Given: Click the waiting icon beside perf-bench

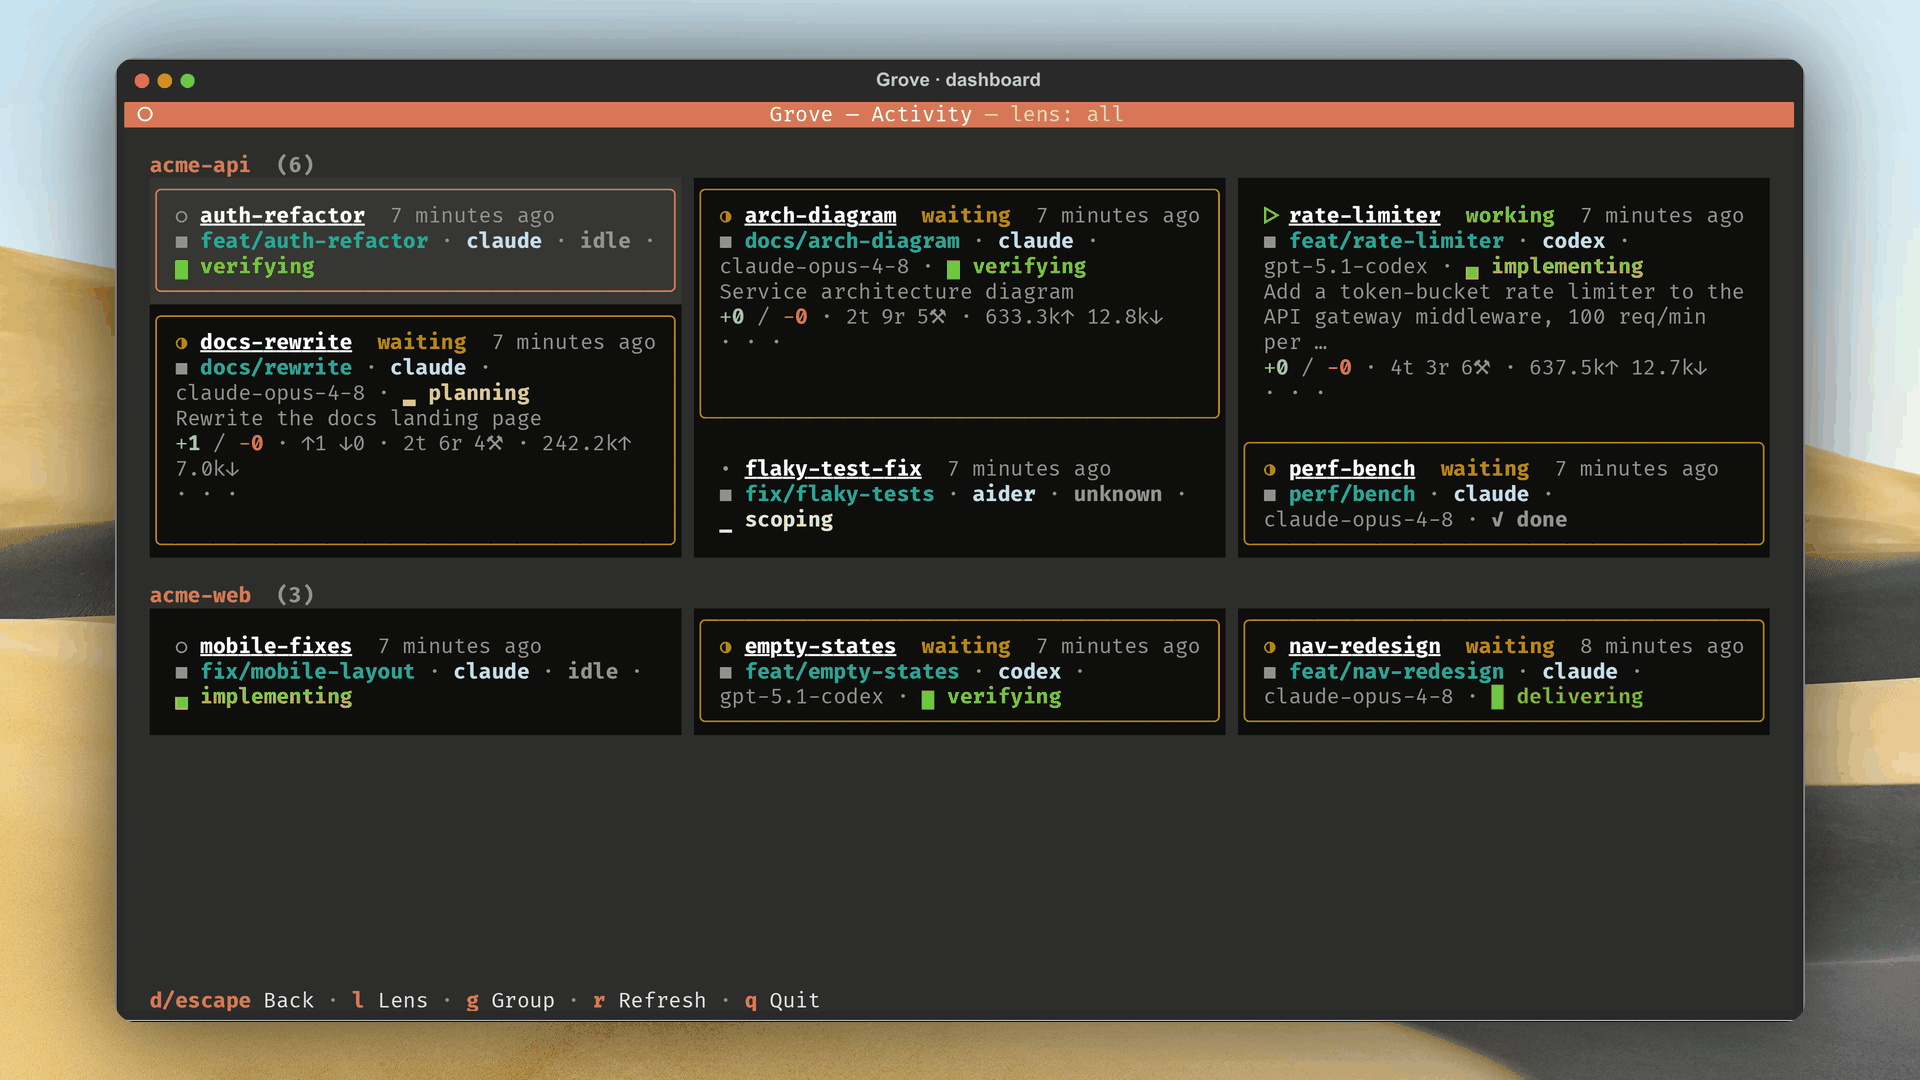Looking at the screenshot, I should click(1270, 470).
